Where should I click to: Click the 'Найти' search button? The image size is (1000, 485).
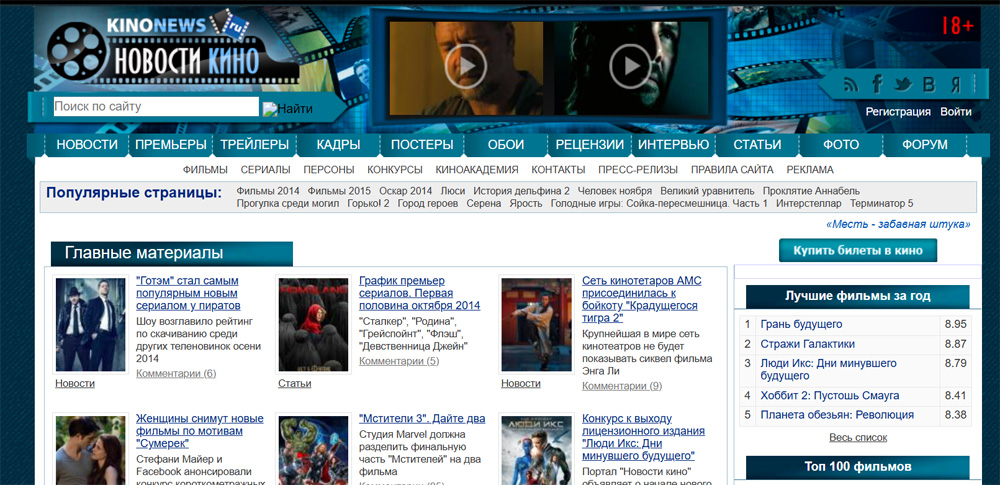[x=288, y=108]
